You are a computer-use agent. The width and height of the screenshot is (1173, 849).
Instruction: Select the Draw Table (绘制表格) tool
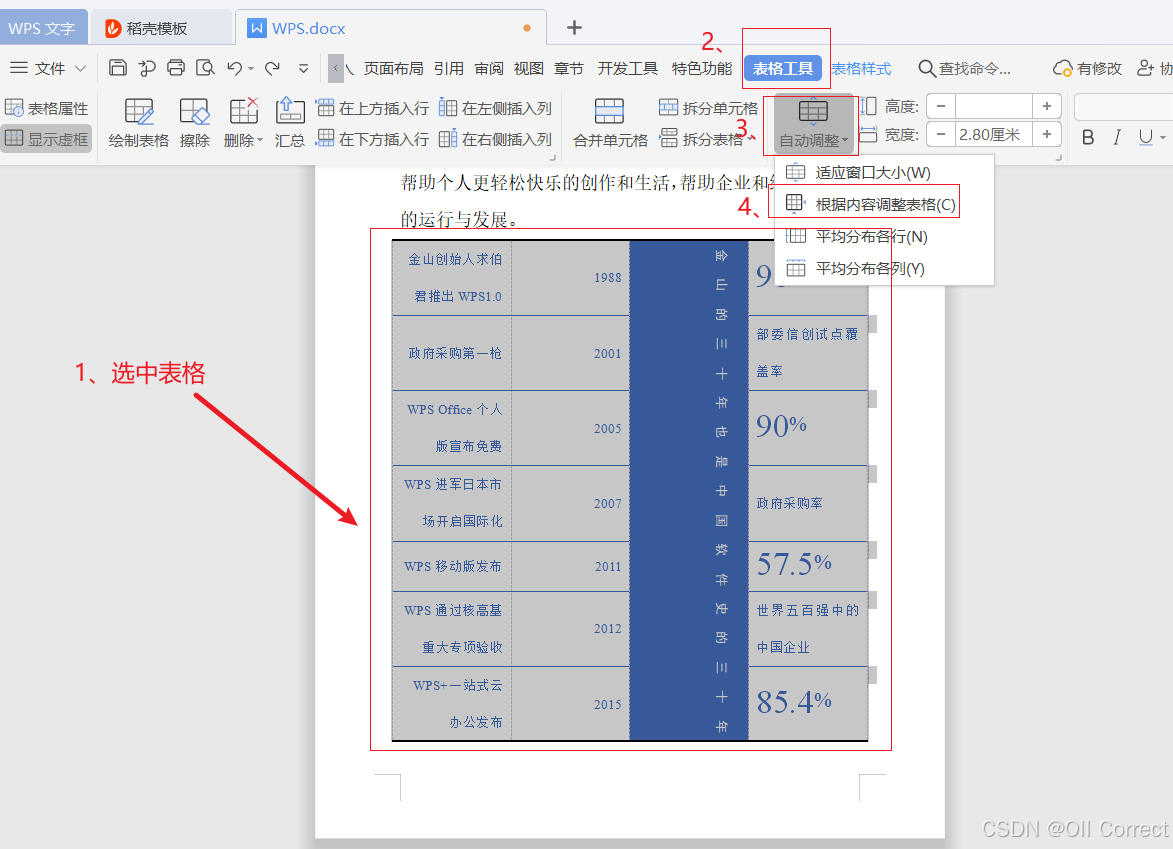(138, 123)
